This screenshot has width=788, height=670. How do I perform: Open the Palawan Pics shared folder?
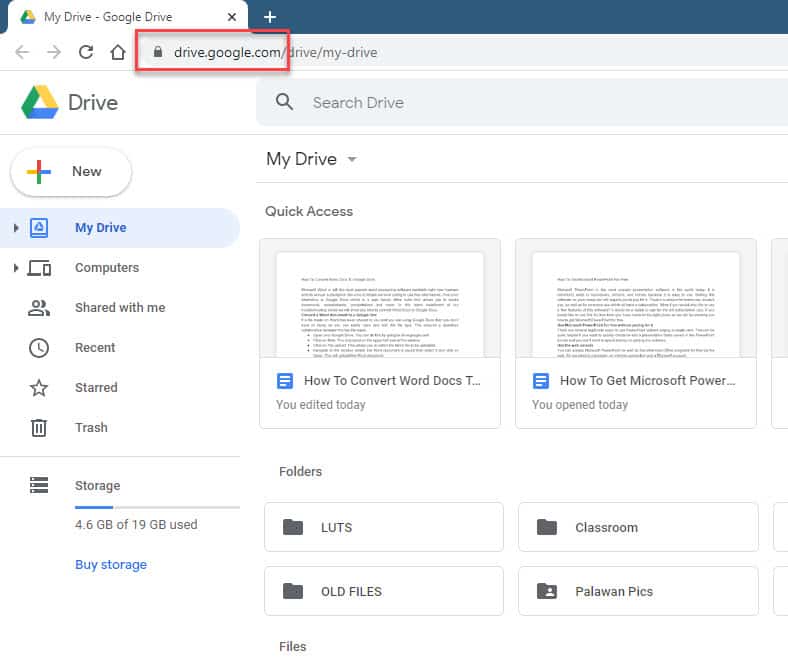tap(638, 591)
